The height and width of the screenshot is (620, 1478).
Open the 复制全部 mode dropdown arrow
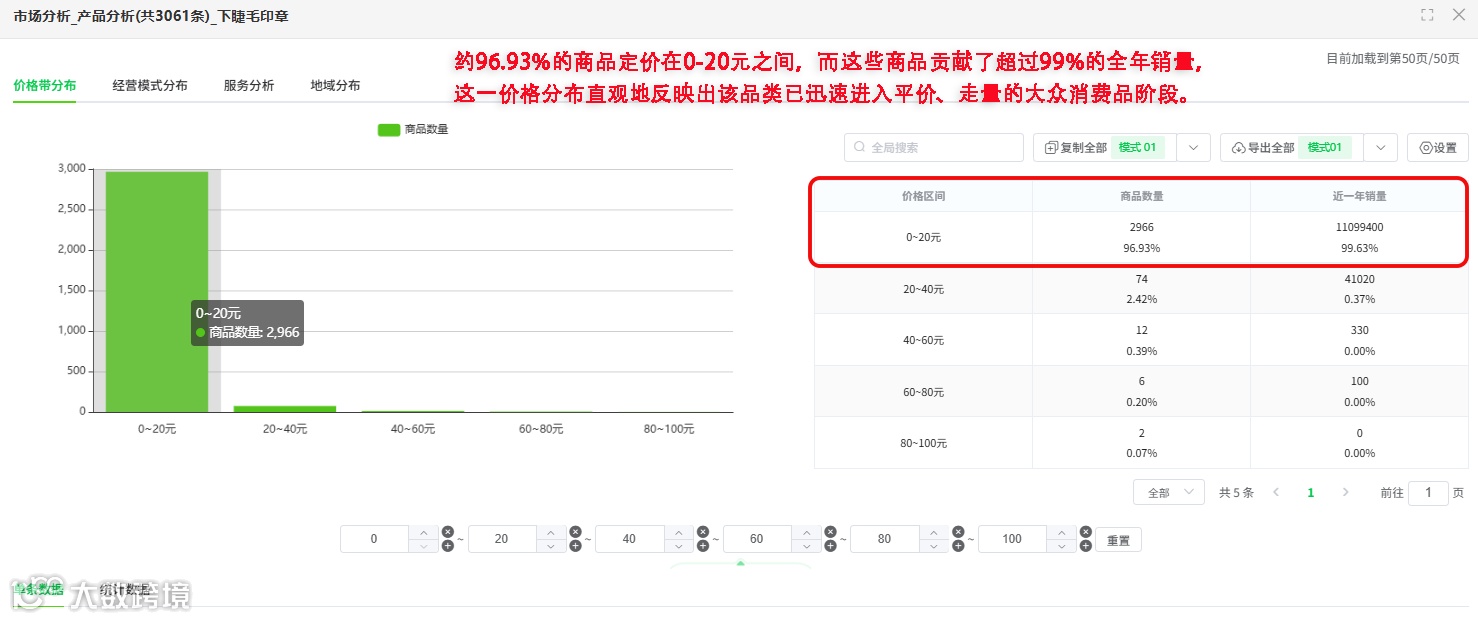1193,148
